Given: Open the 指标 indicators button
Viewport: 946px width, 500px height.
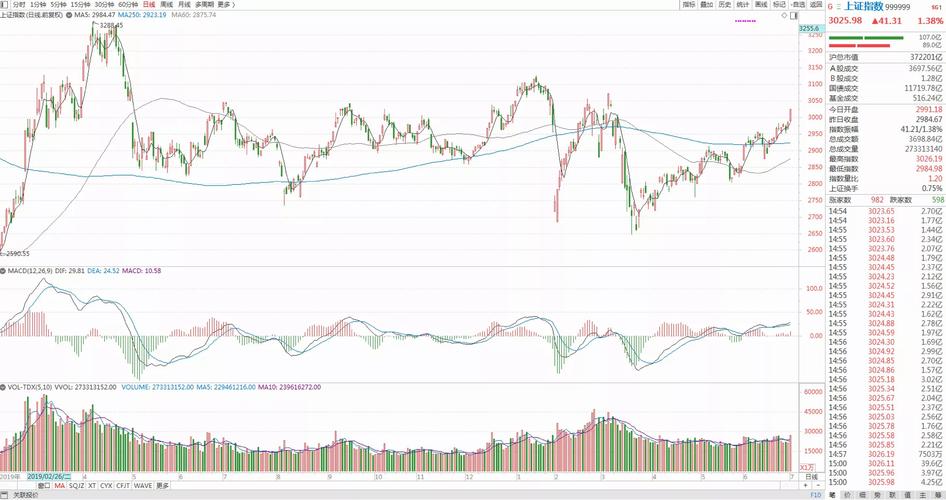Looking at the screenshot, I should 688,5.
